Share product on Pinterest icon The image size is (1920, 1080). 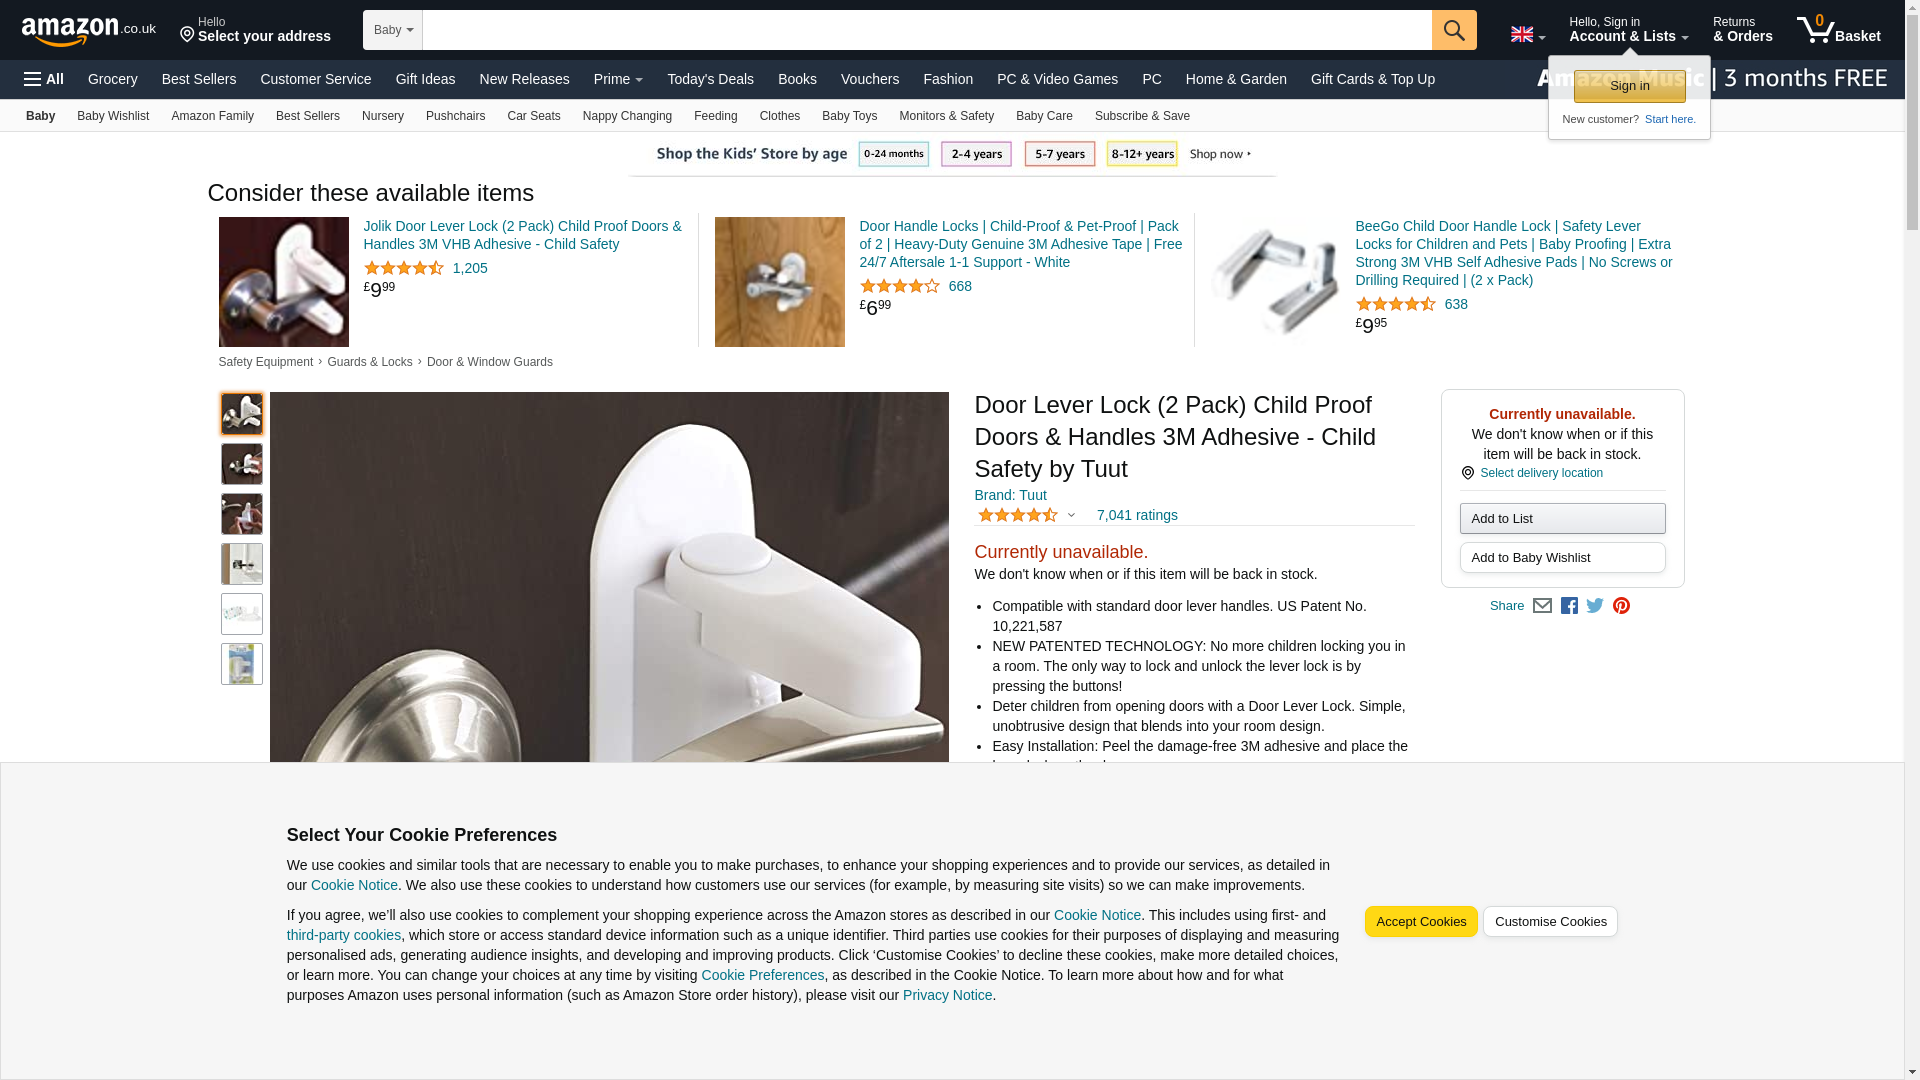coord(1621,606)
